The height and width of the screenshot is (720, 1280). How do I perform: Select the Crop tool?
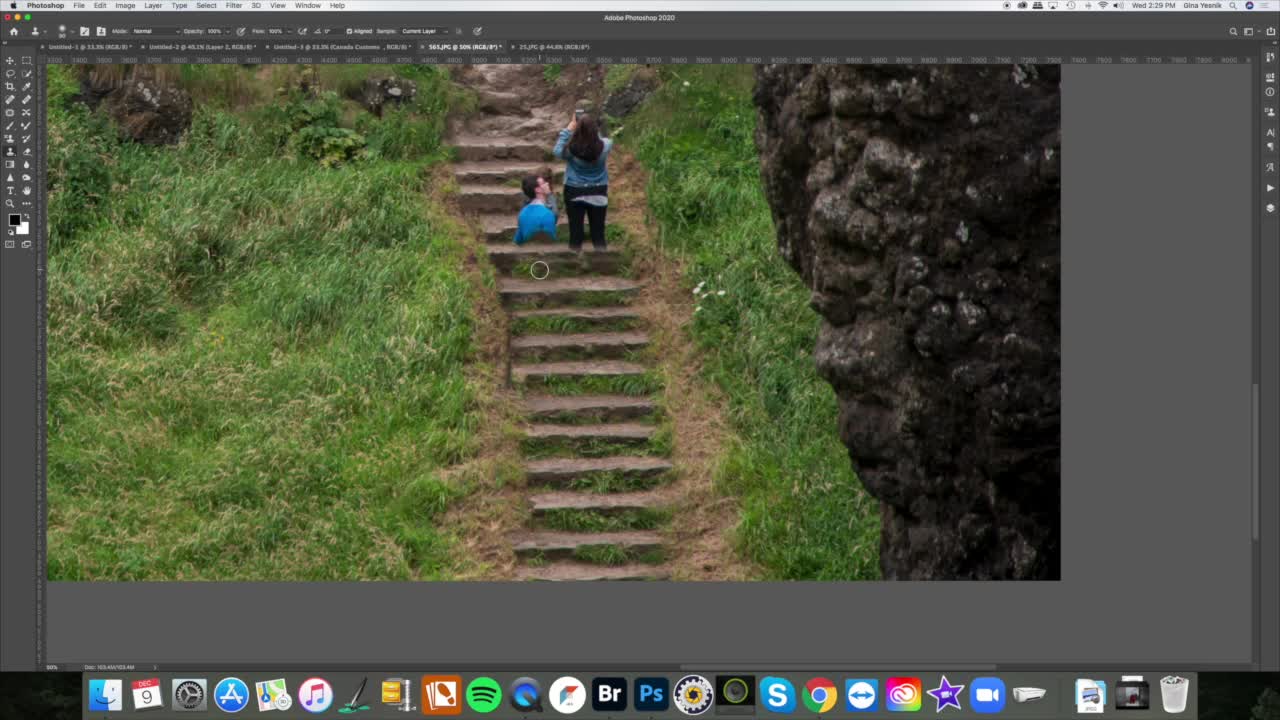(x=10, y=86)
